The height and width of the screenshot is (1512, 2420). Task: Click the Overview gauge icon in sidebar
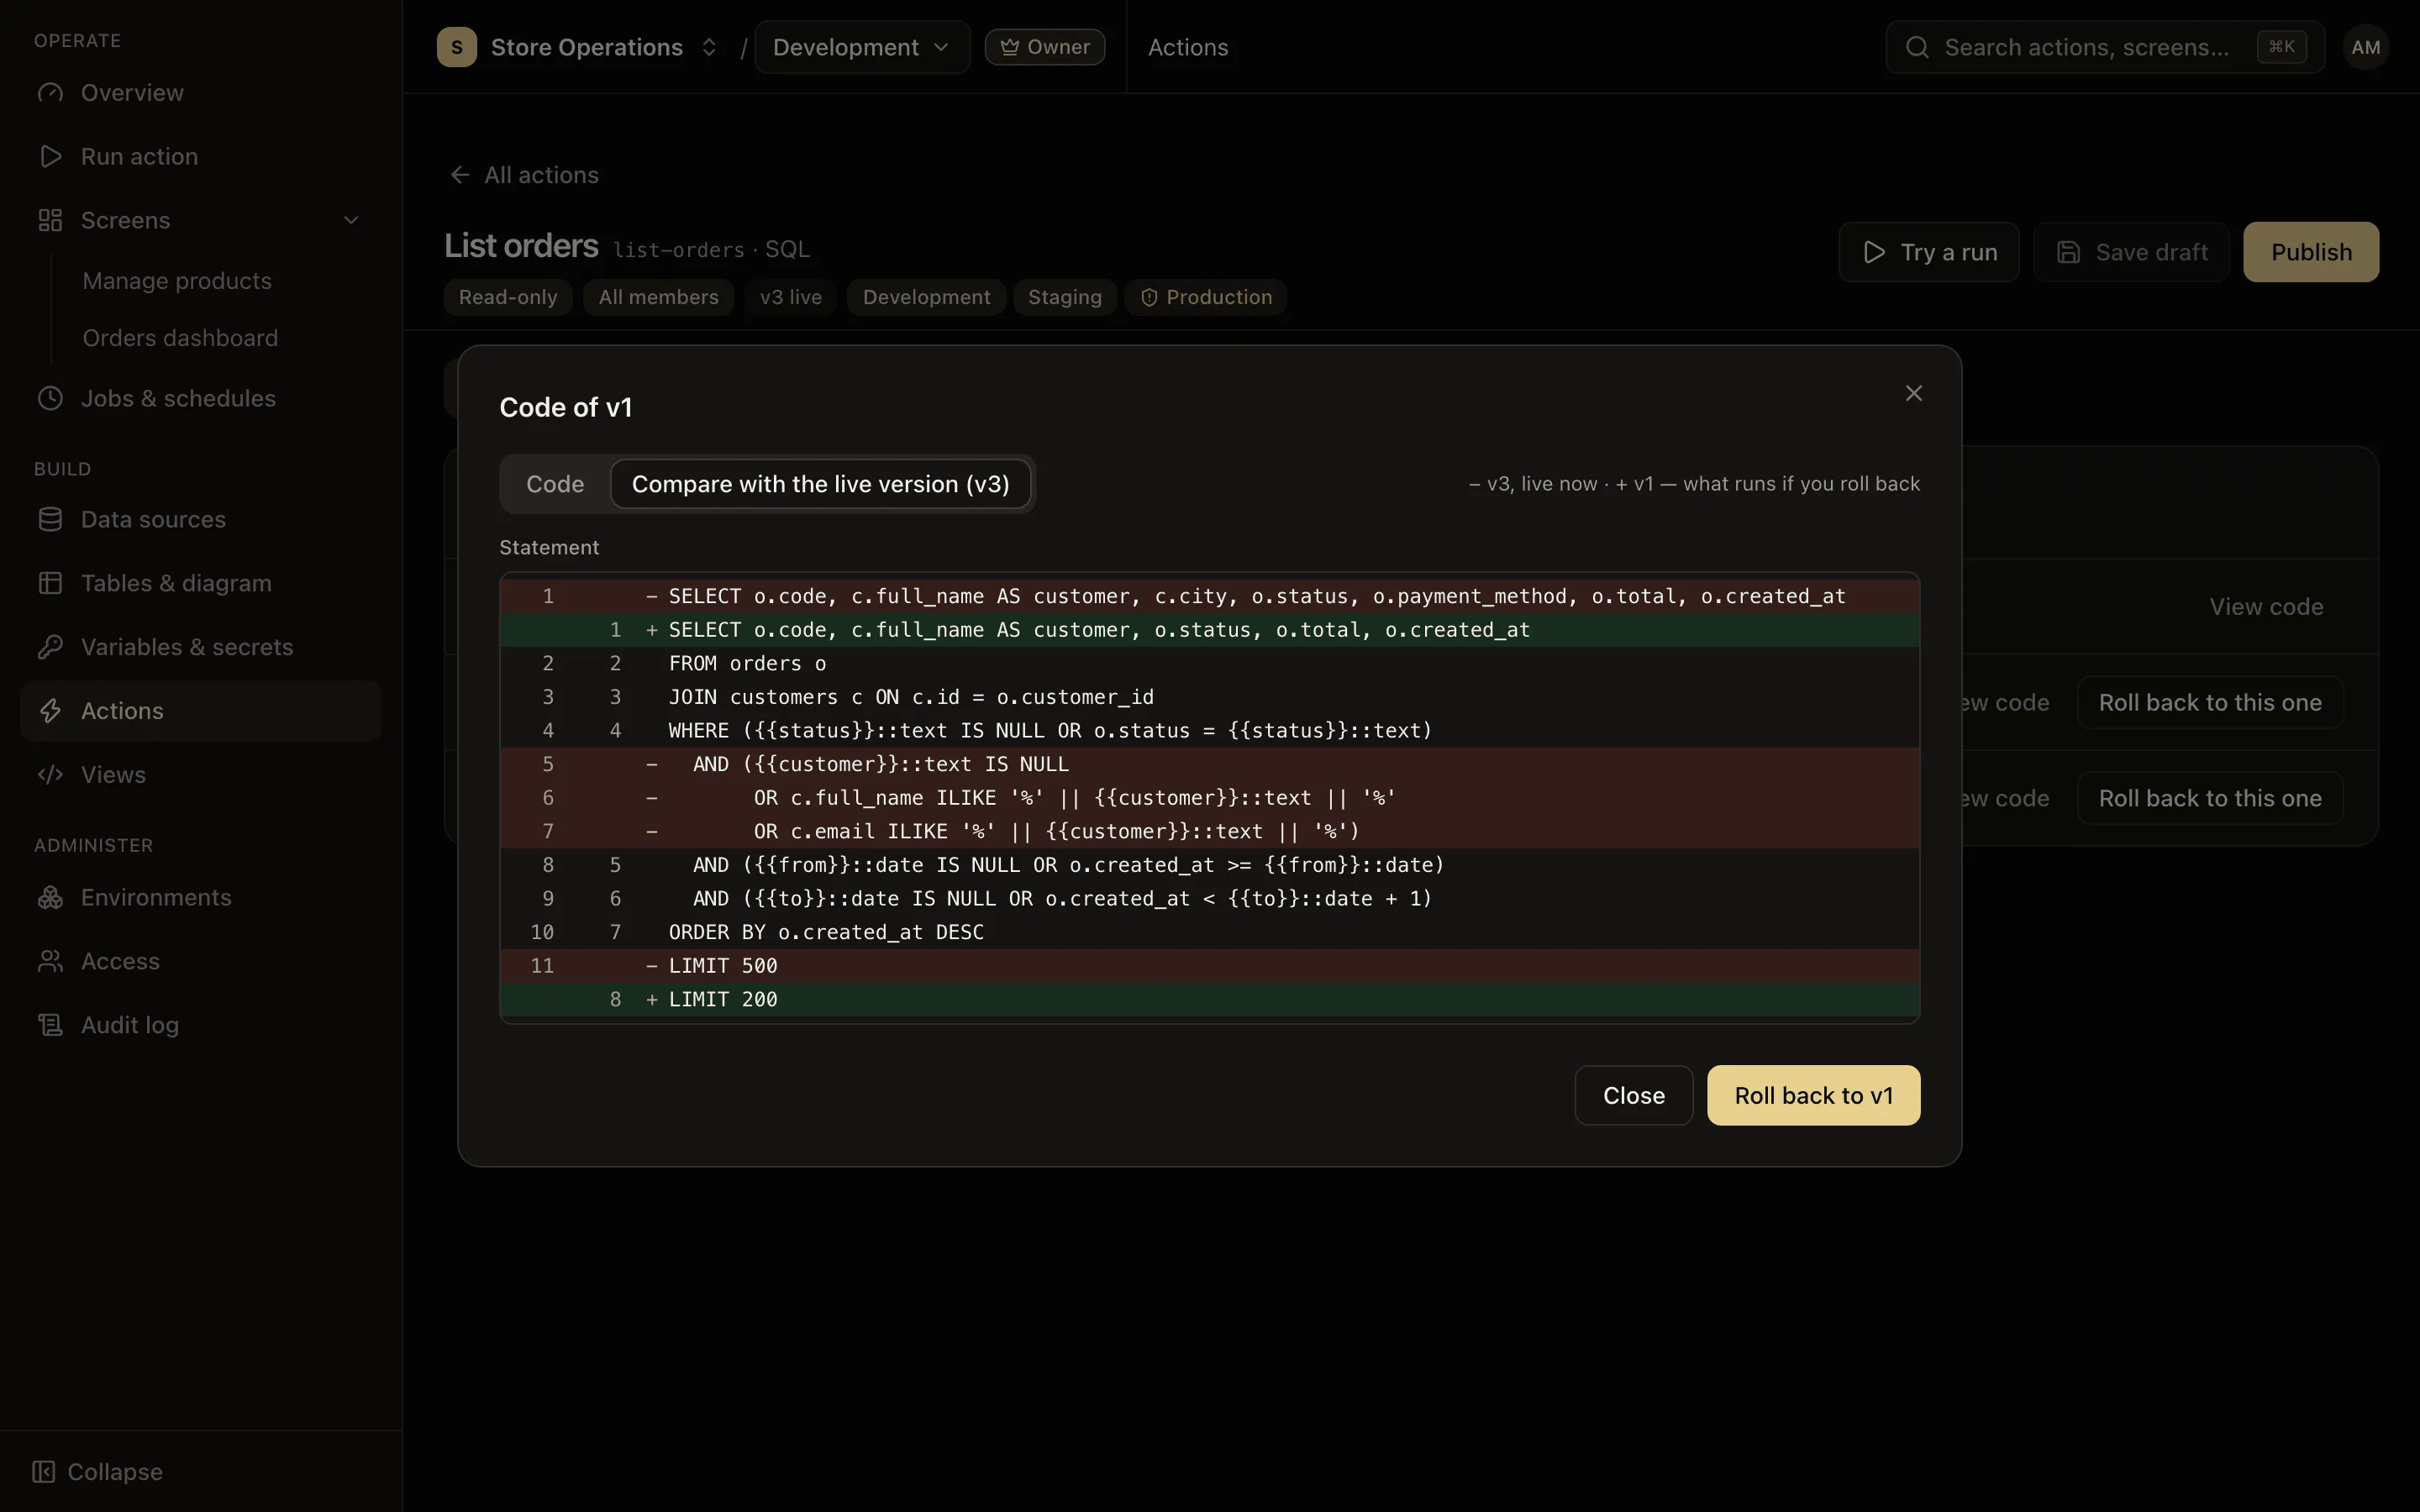pos(50,93)
